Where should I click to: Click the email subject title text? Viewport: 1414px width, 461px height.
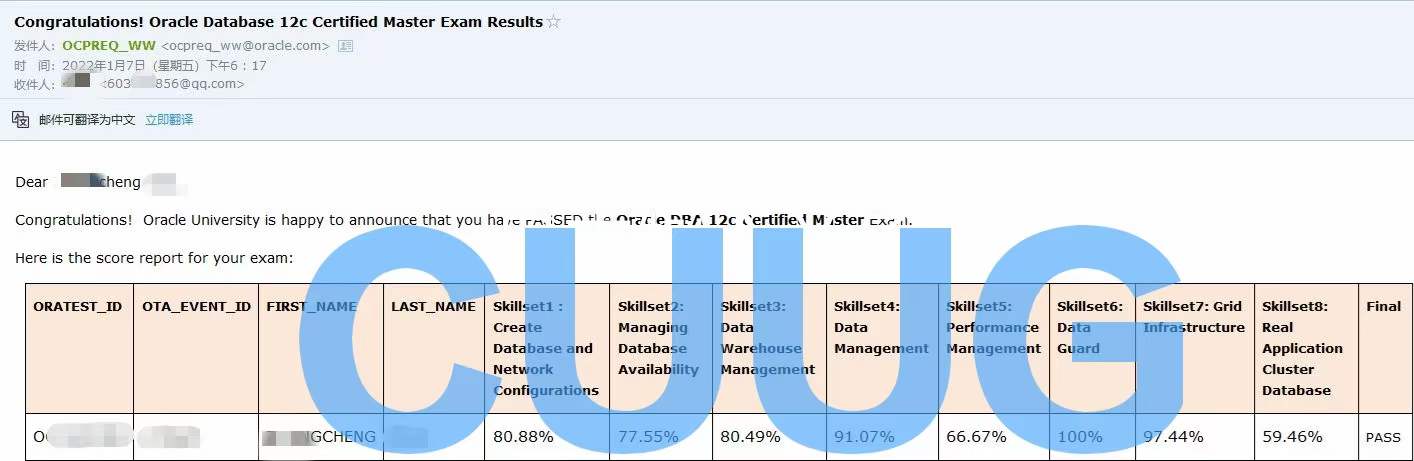pos(279,22)
